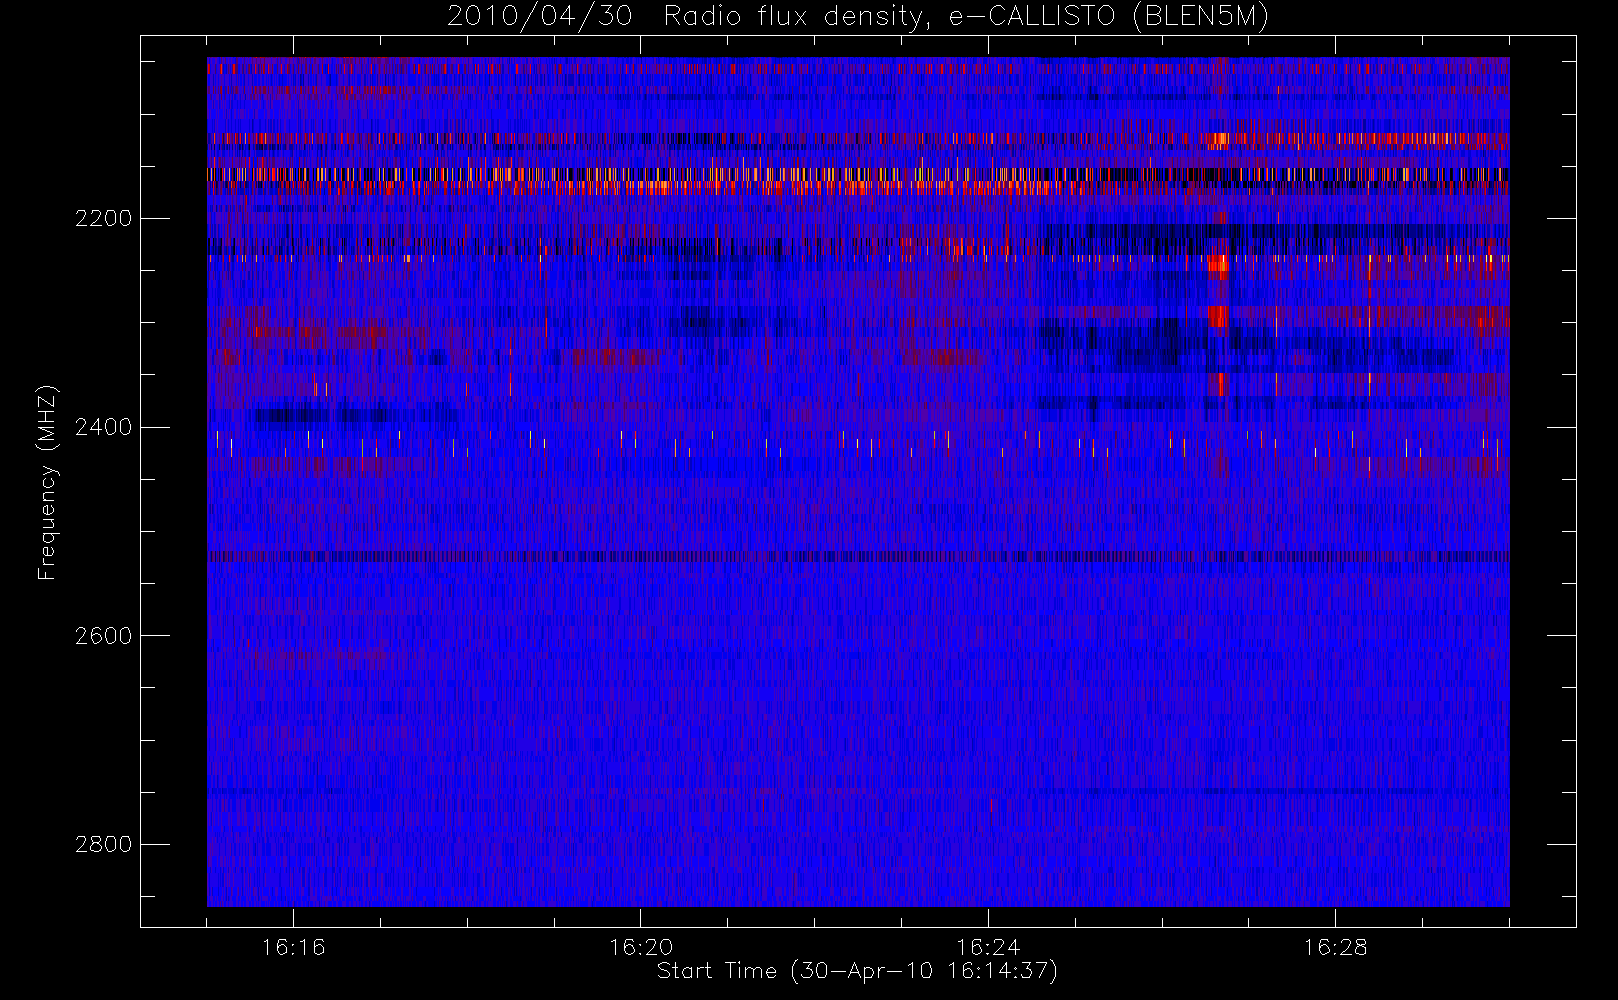Viewport: 1618px width, 1000px height.
Task: Select the 2400 frequency axis label
Action: coord(103,427)
